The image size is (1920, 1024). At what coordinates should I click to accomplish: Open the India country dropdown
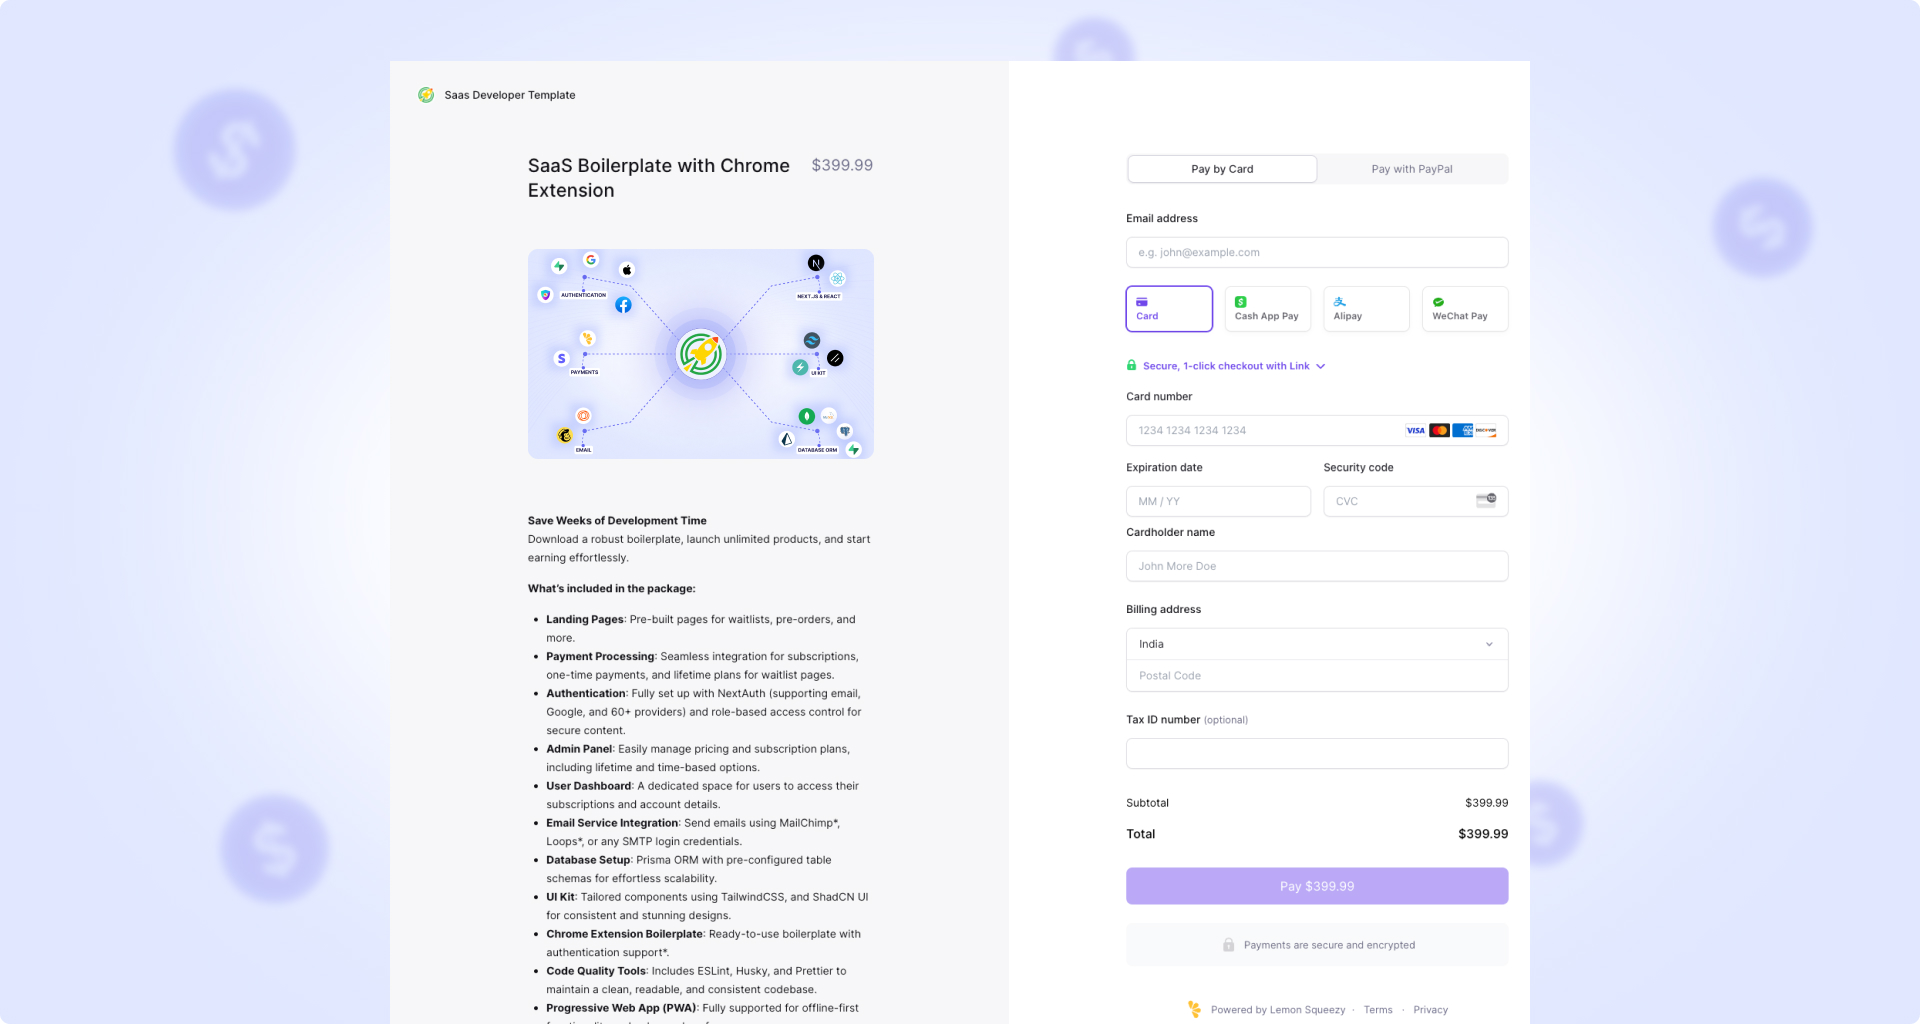[x=1316, y=644]
